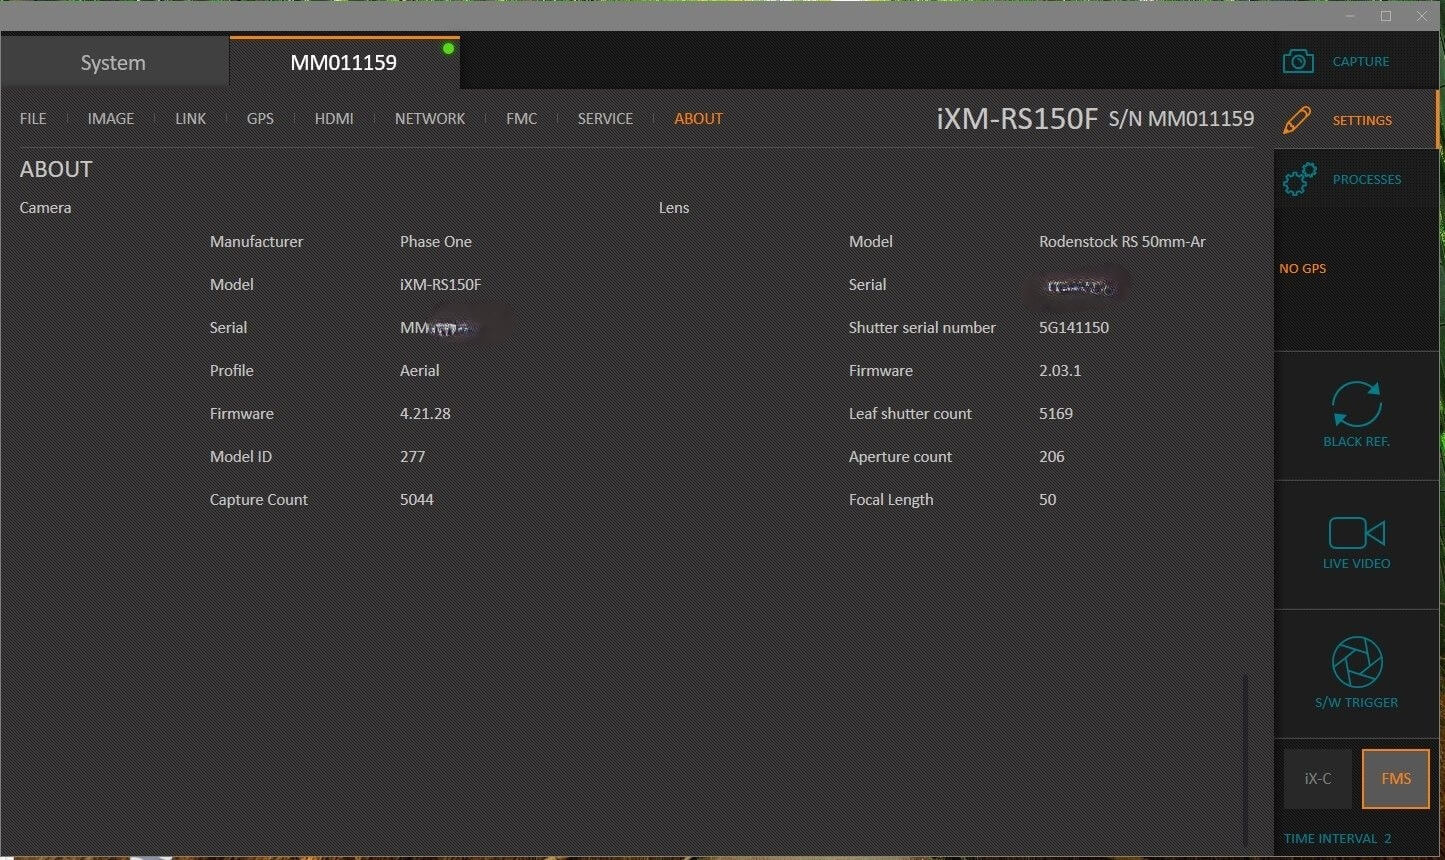Click the S/N MM011159 header text
Image resolution: width=1445 pixels, height=860 pixels.
click(x=1181, y=119)
